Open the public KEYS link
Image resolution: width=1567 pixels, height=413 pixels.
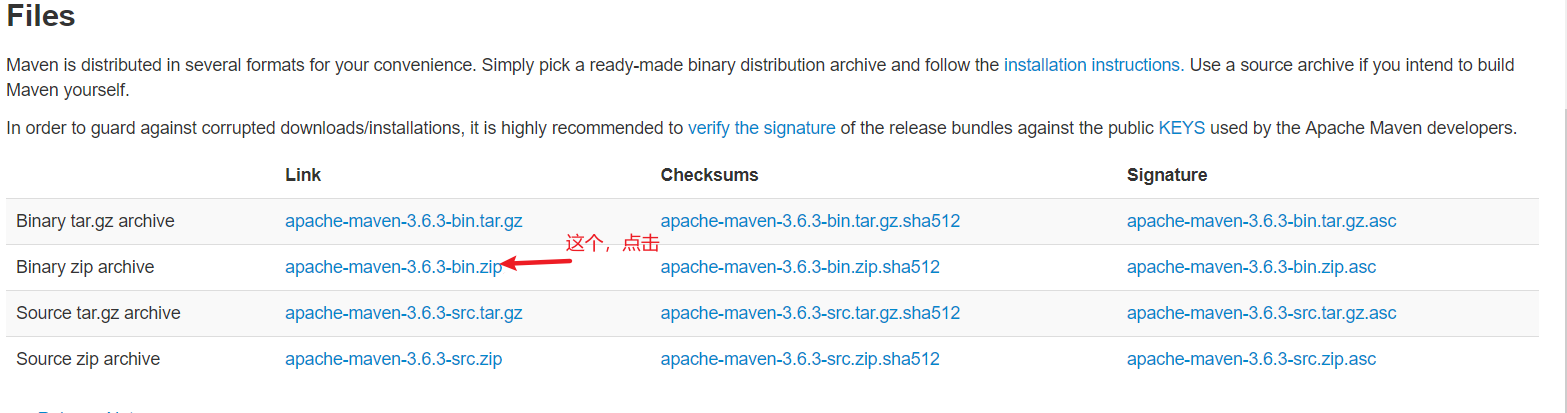[x=1182, y=128]
